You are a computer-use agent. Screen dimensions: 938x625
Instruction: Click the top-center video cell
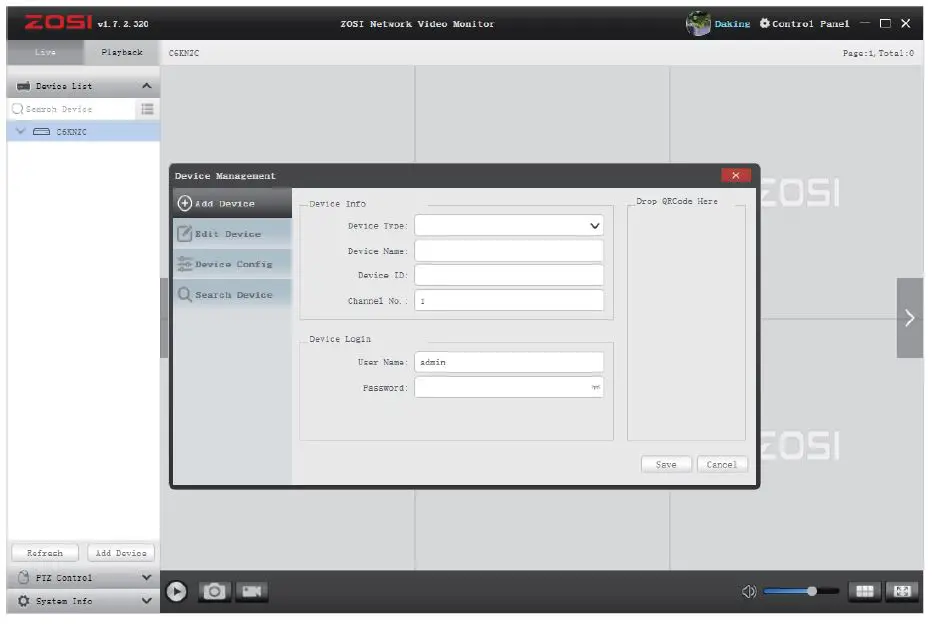542,114
